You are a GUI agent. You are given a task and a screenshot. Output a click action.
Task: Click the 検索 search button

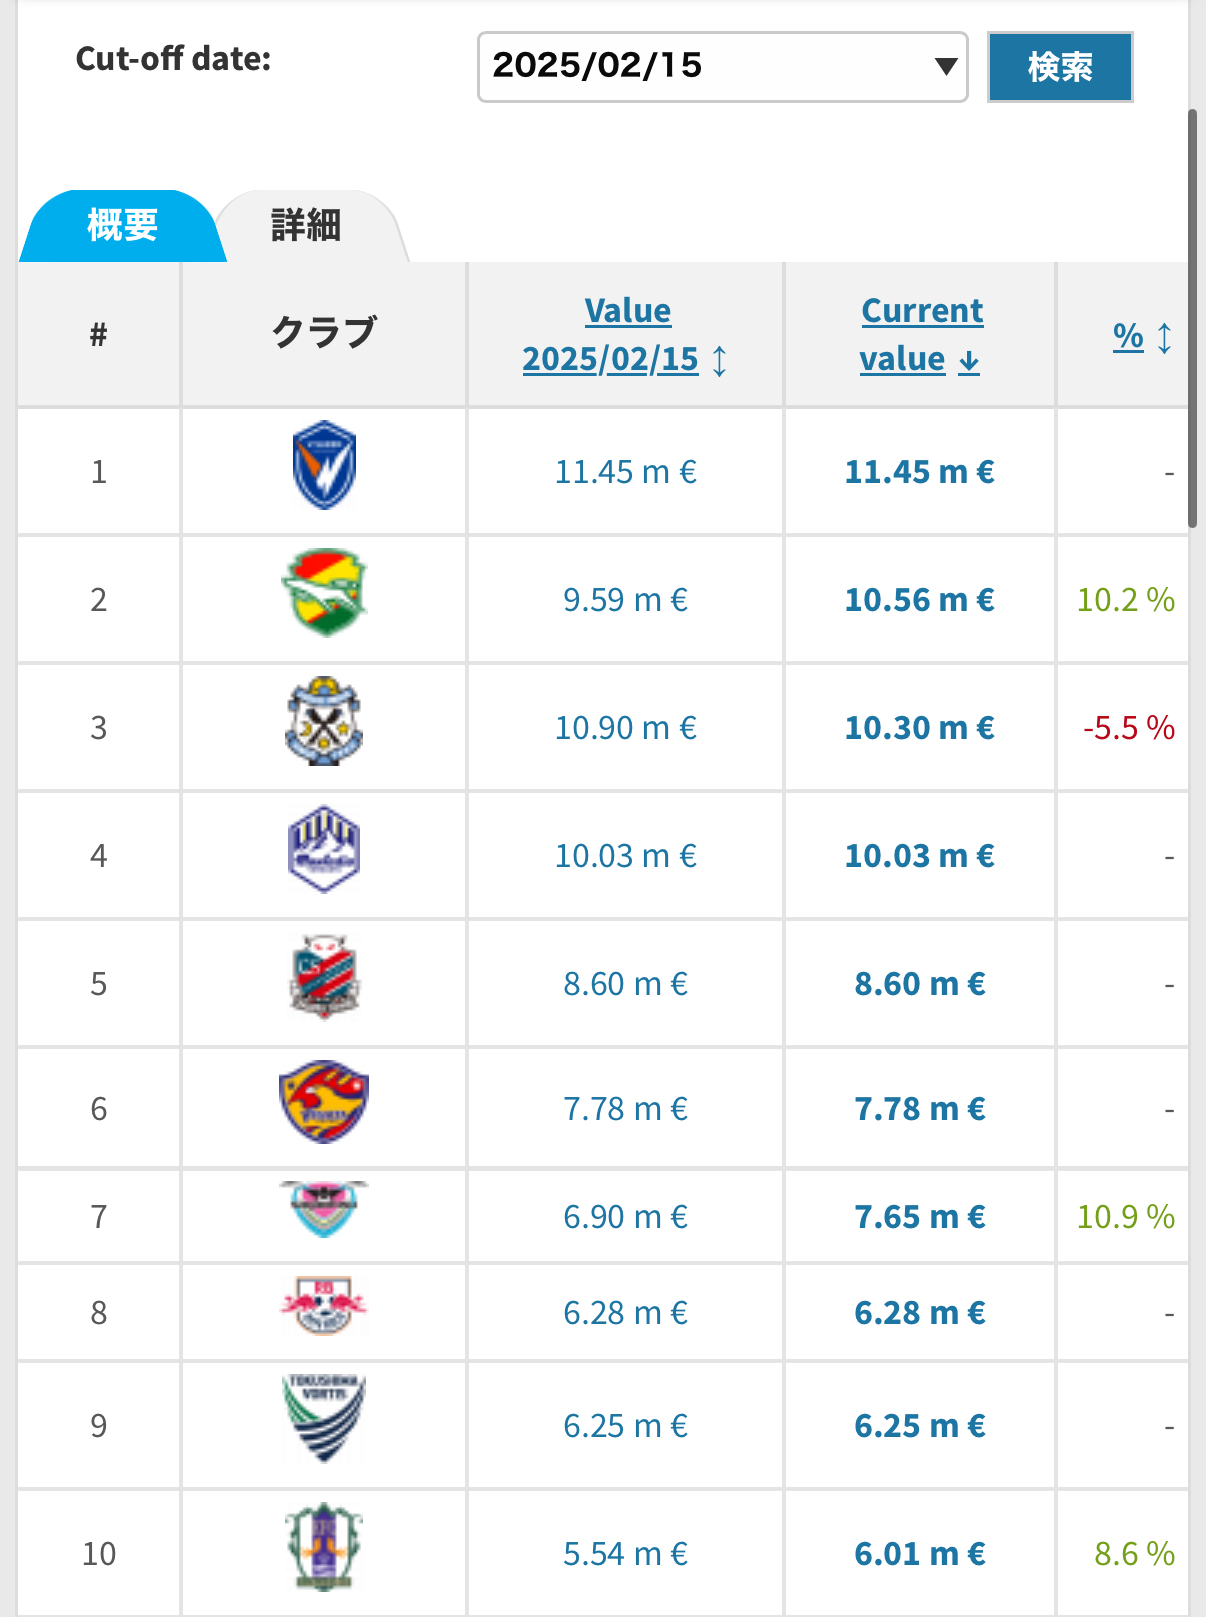point(1060,67)
